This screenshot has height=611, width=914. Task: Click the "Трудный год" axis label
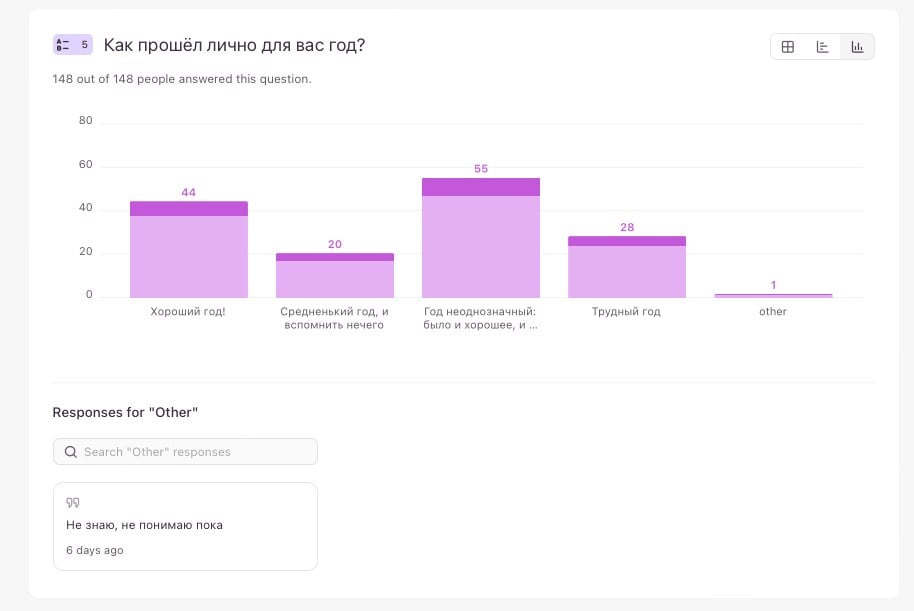click(x=627, y=312)
